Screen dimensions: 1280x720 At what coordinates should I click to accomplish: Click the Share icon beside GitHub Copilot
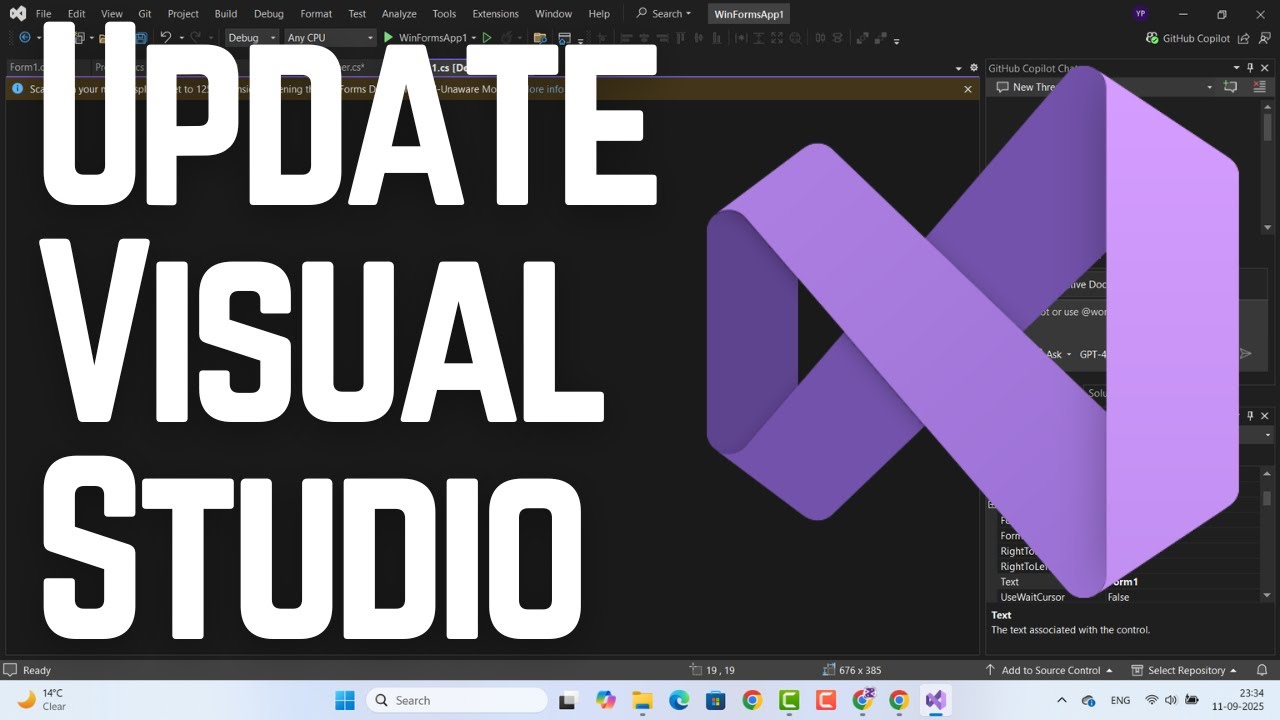click(1243, 38)
